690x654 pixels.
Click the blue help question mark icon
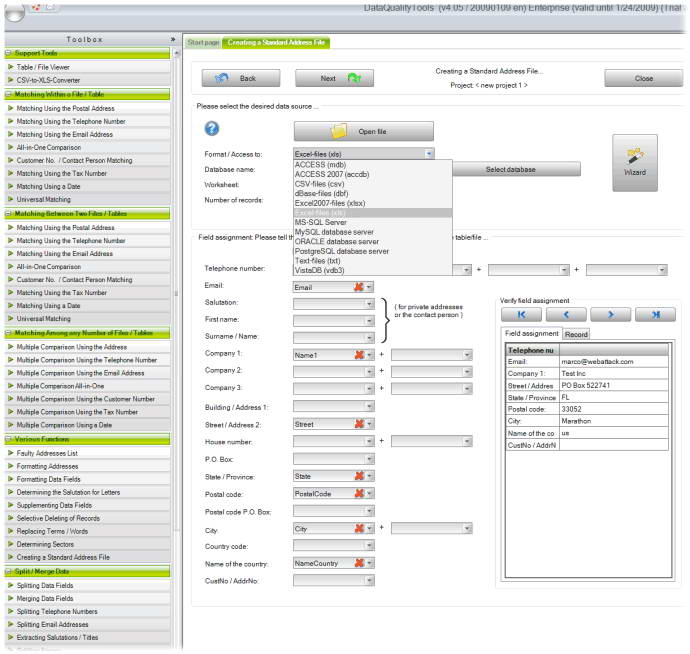(212, 129)
